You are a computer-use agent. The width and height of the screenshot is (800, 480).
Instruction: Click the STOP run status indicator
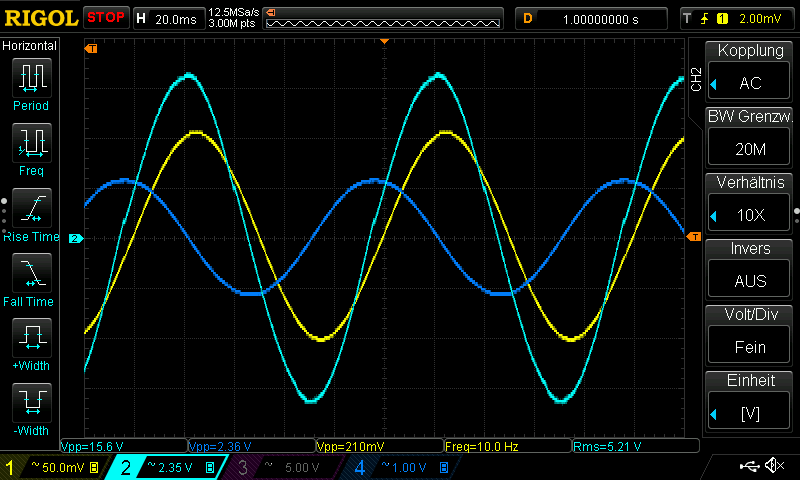[x=106, y=18]
